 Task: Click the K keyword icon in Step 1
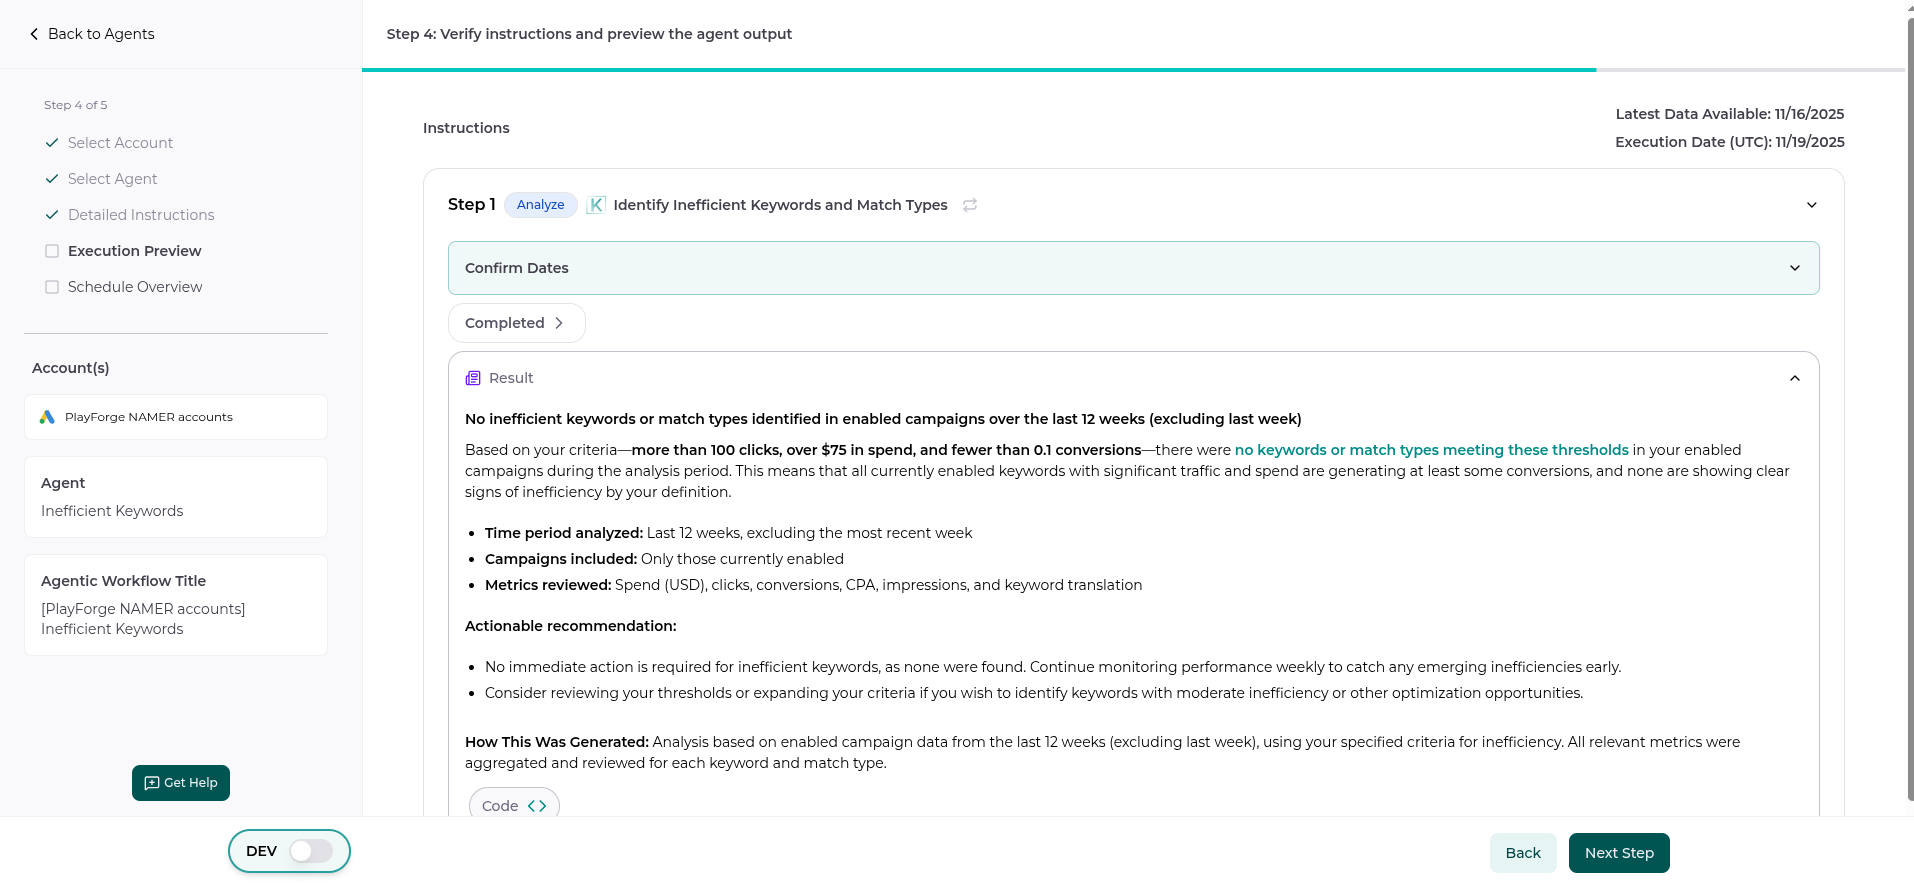click(596, 205)
